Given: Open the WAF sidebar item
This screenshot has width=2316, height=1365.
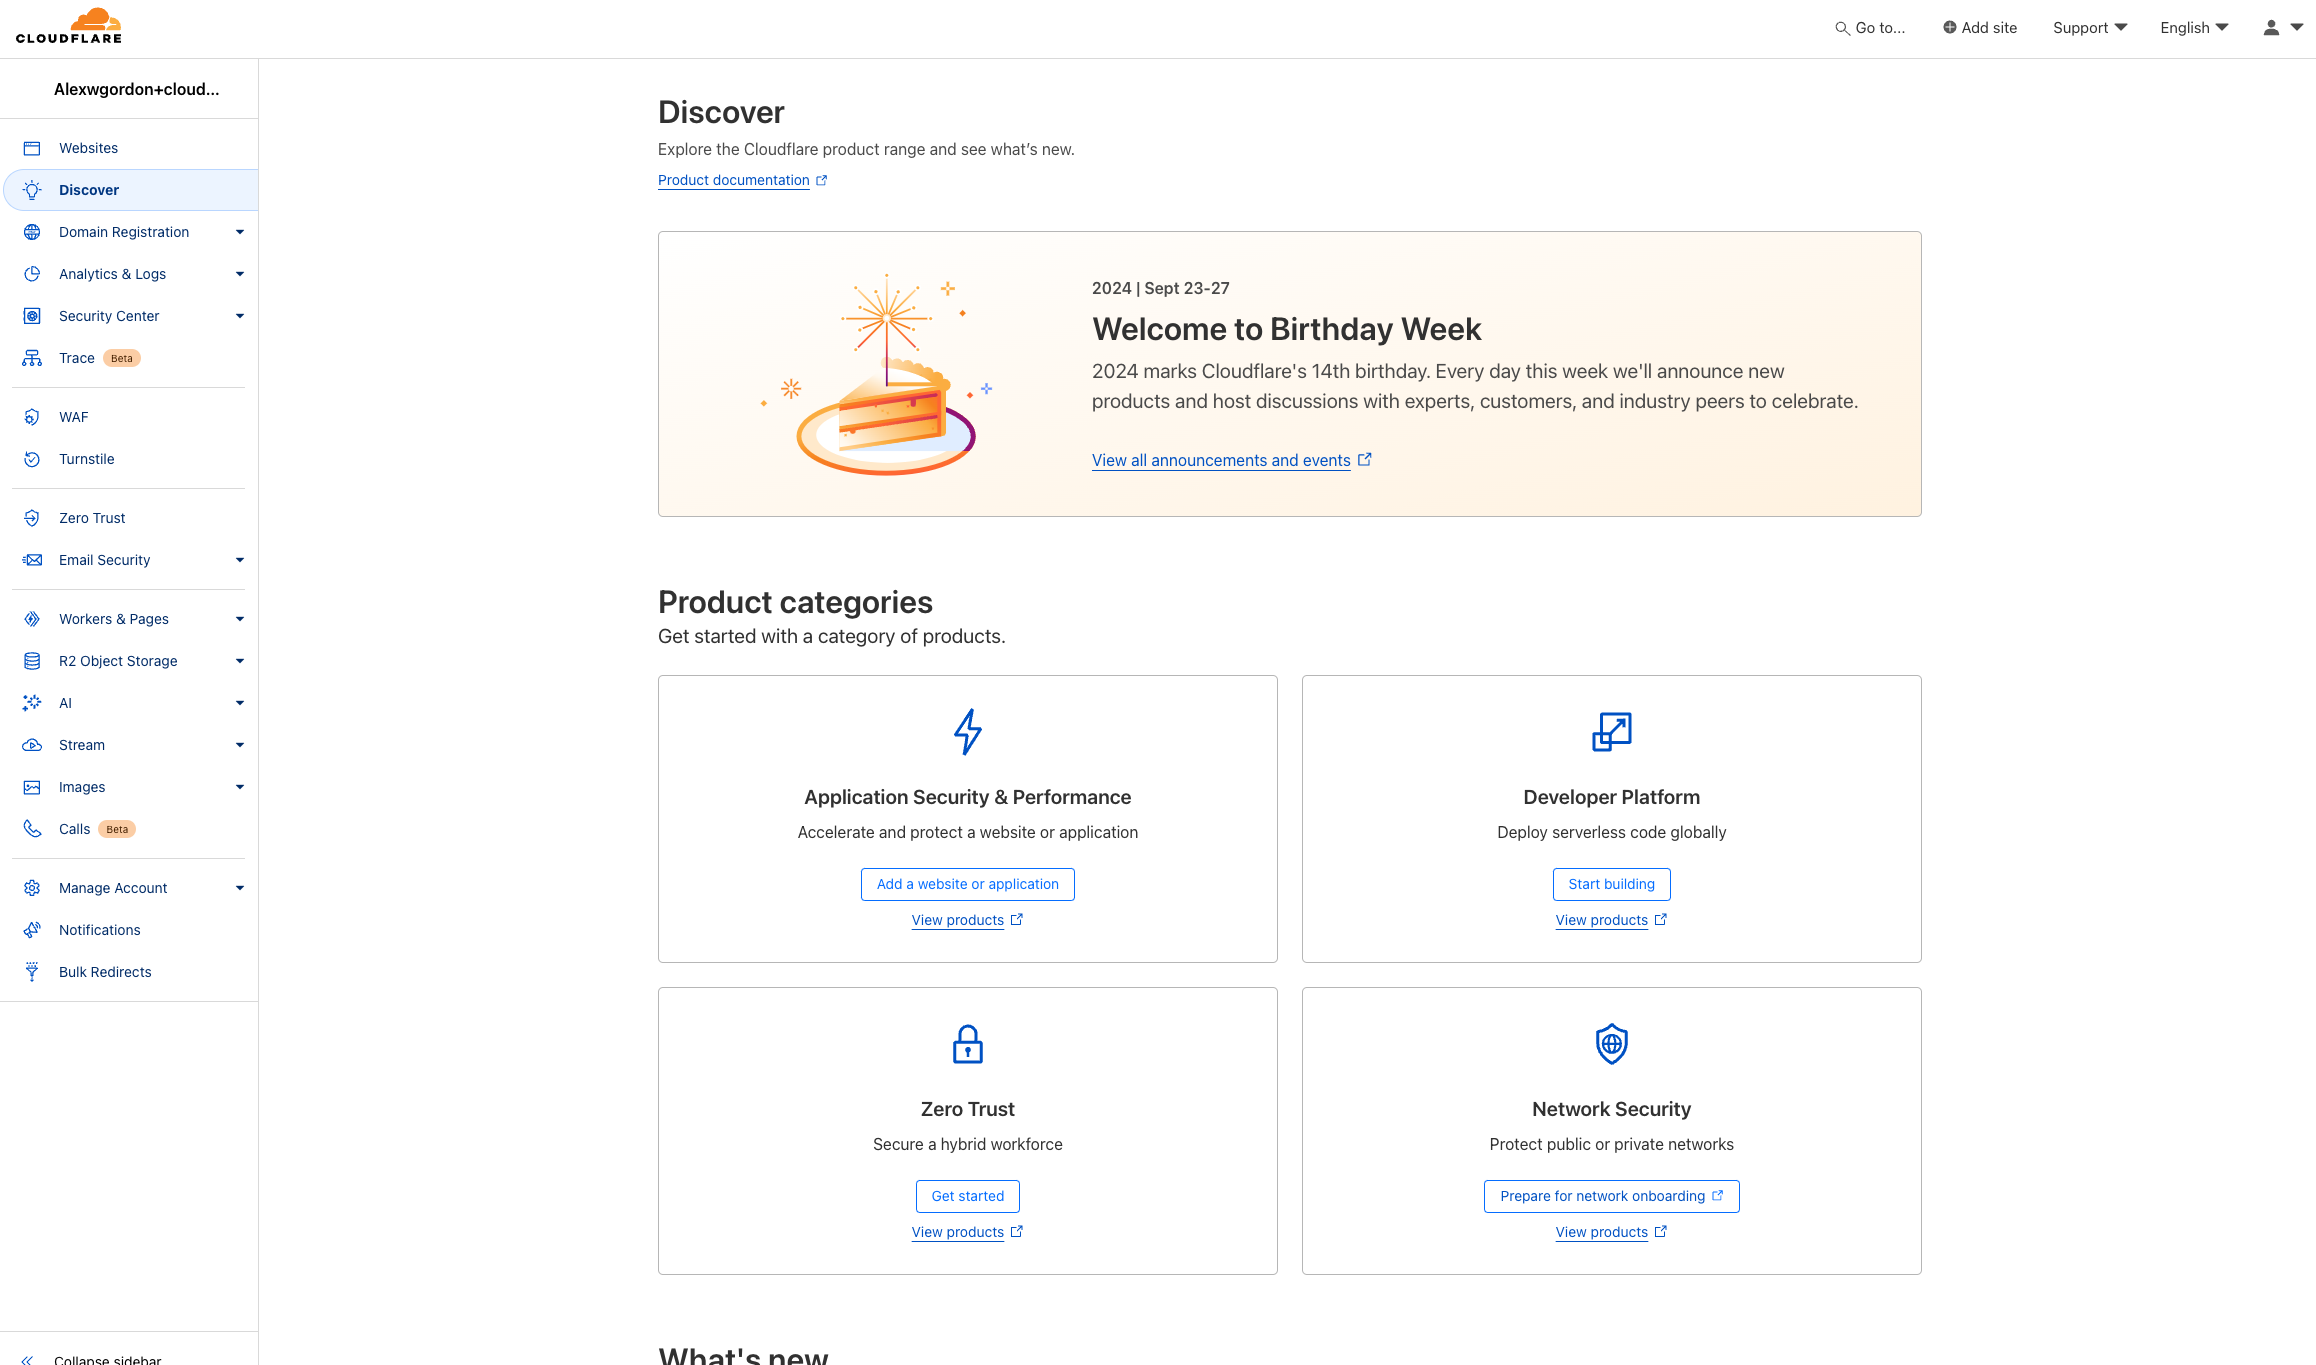Looking at the screenshot, I should 129,417.
